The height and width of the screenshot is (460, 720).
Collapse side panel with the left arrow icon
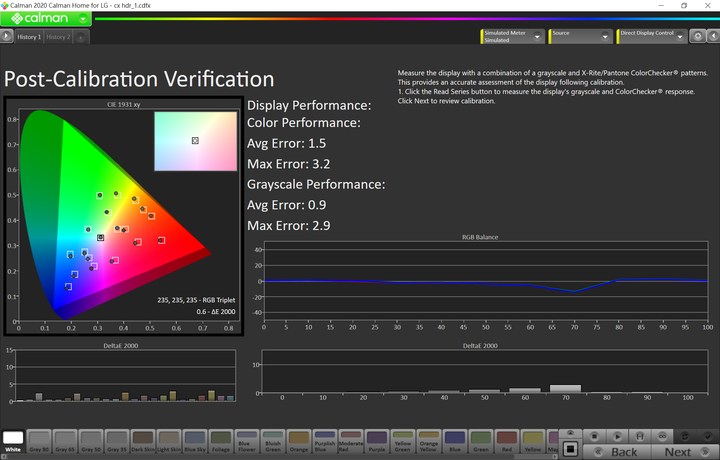click(713, 36)
